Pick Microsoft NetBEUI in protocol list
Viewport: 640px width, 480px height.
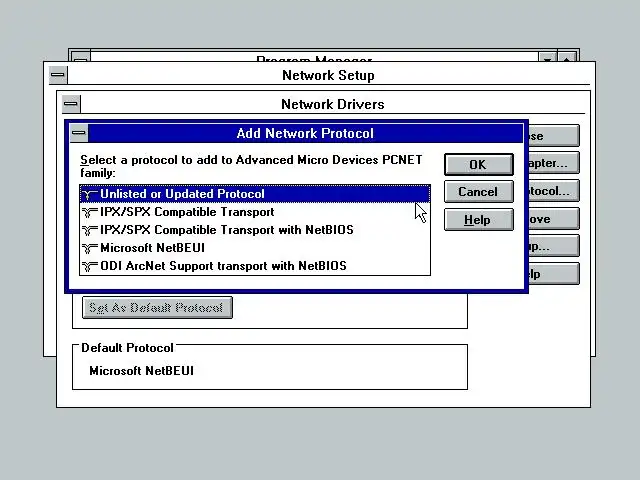tap(255, 248)
